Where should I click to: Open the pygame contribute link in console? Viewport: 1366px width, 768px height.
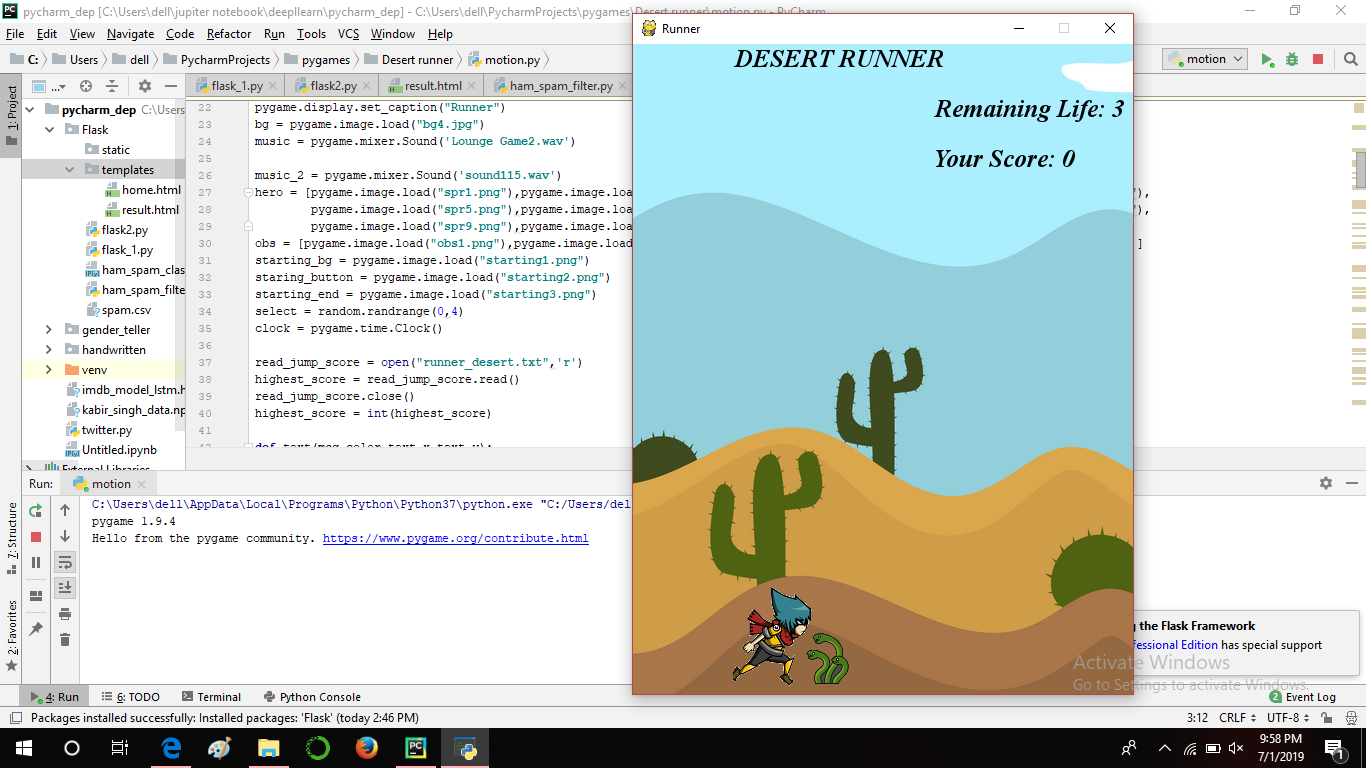[x=455, y=538]
